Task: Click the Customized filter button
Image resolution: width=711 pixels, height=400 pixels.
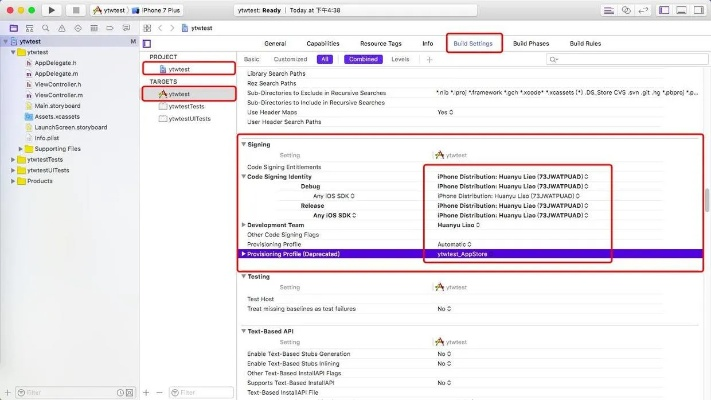Action: tap(289, 59)
